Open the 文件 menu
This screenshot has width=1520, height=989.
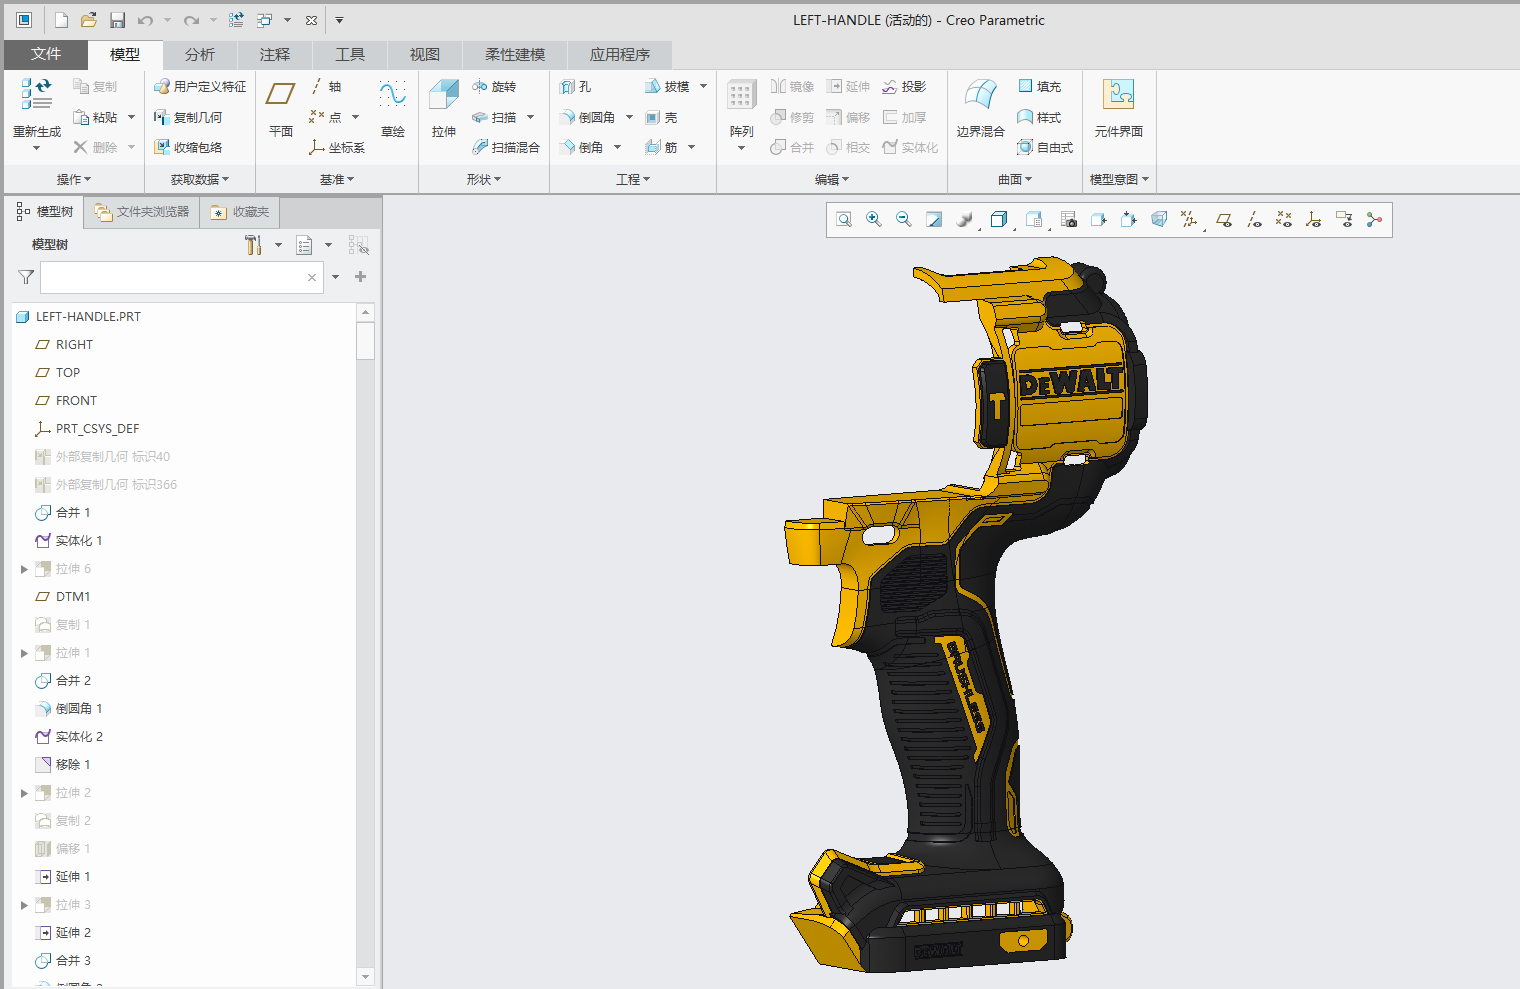click(46, 55)
